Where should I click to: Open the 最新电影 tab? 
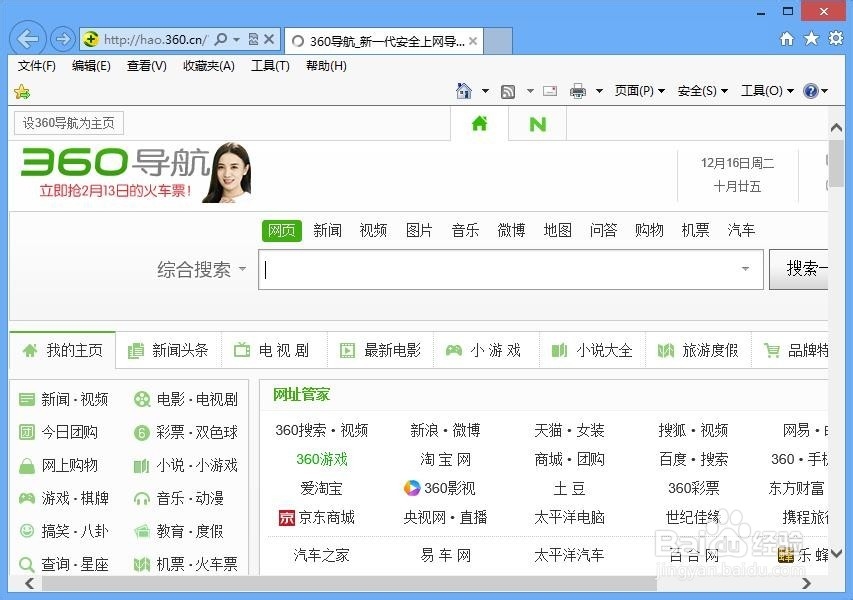tap(380, 350)
